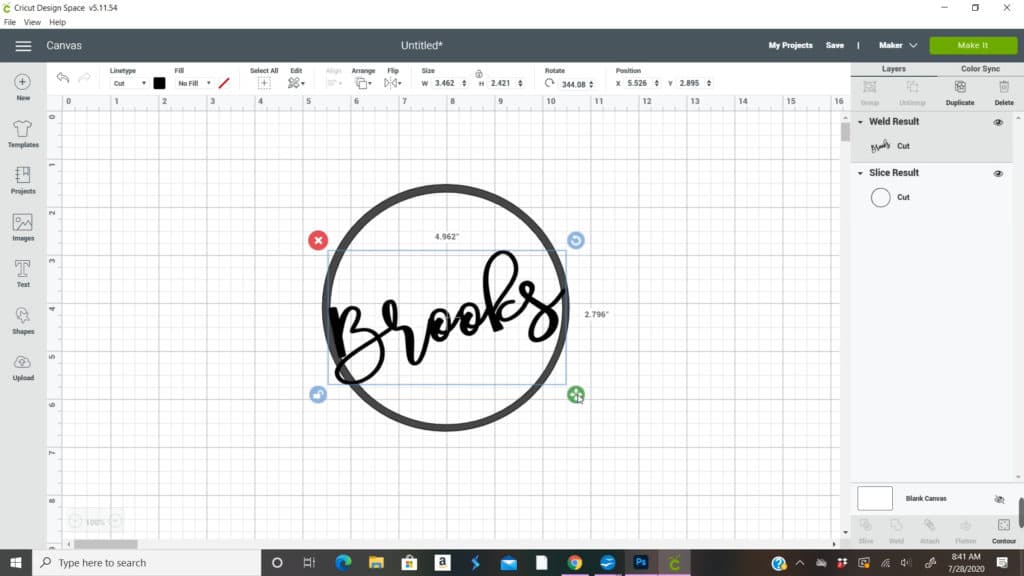Open the Shapes tool

pos(23,321)
